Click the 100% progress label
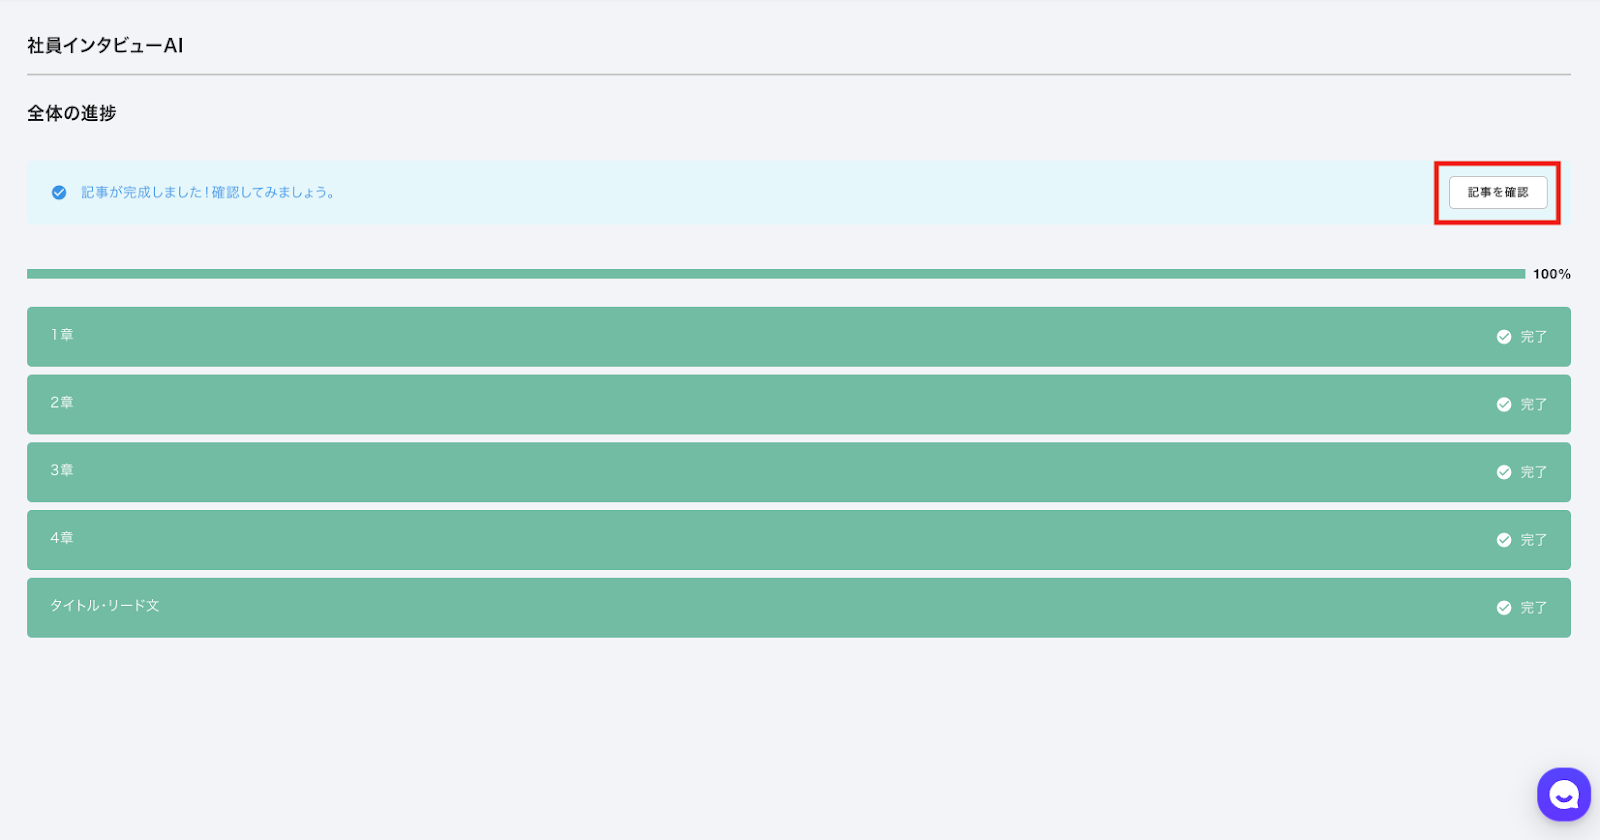The image size is (1600, 840). [x=1551, y=274]
